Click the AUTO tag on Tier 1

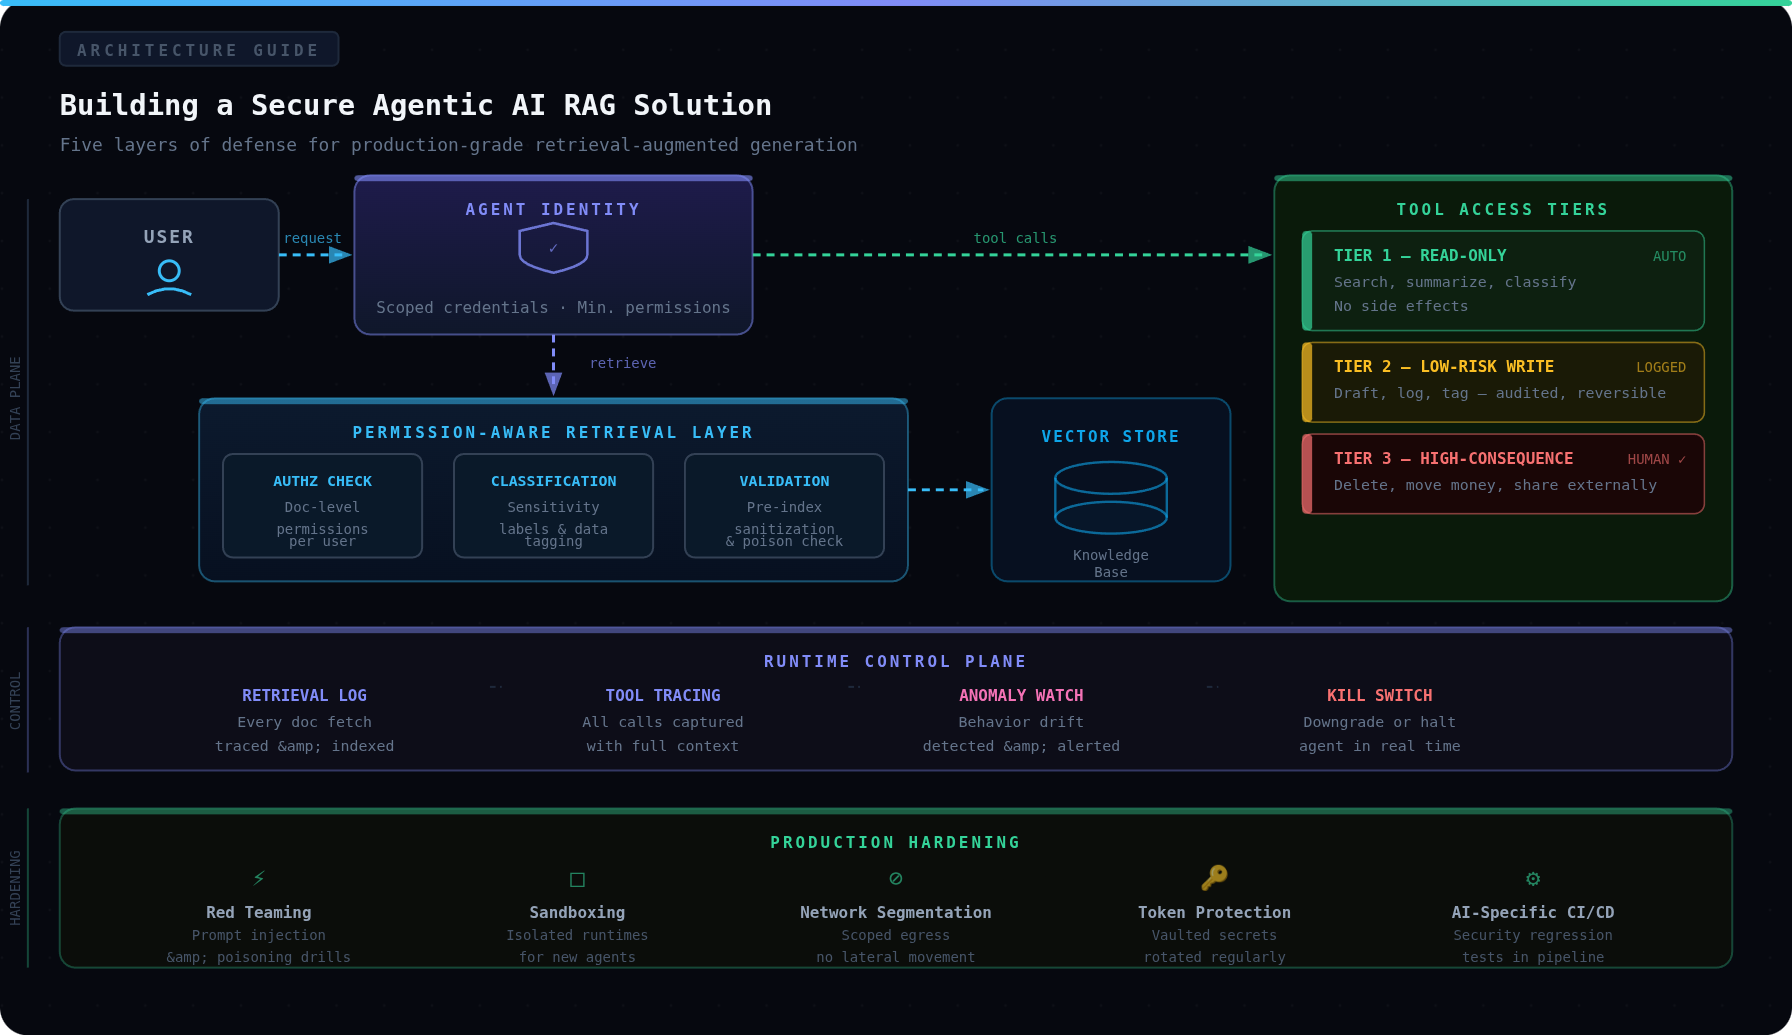coord(1669,257)
